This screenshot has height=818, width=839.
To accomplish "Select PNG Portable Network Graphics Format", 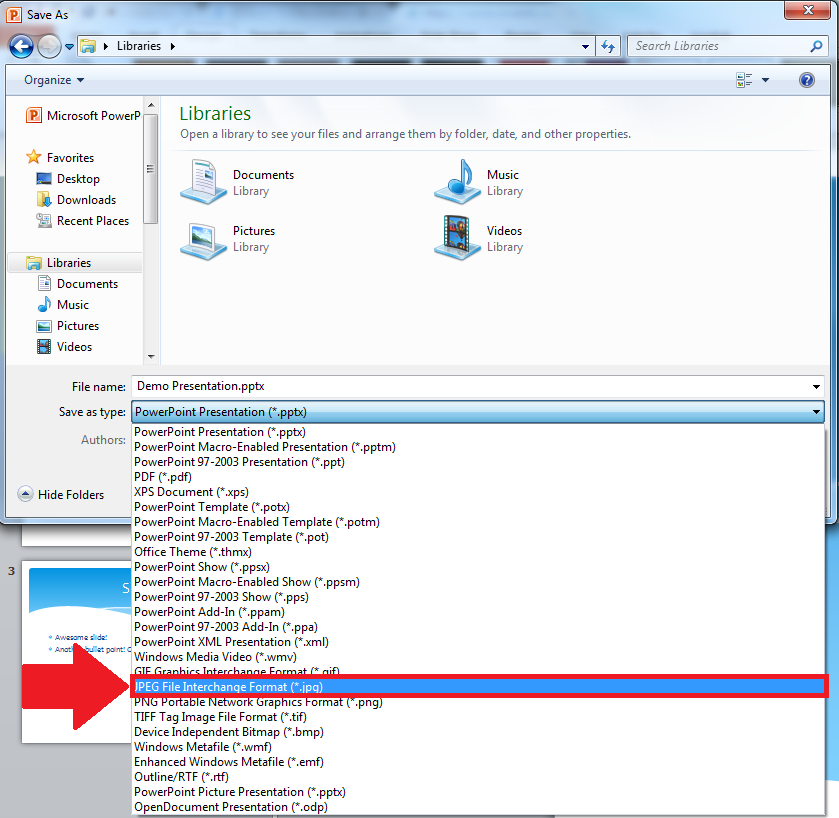I will (257, 702).
